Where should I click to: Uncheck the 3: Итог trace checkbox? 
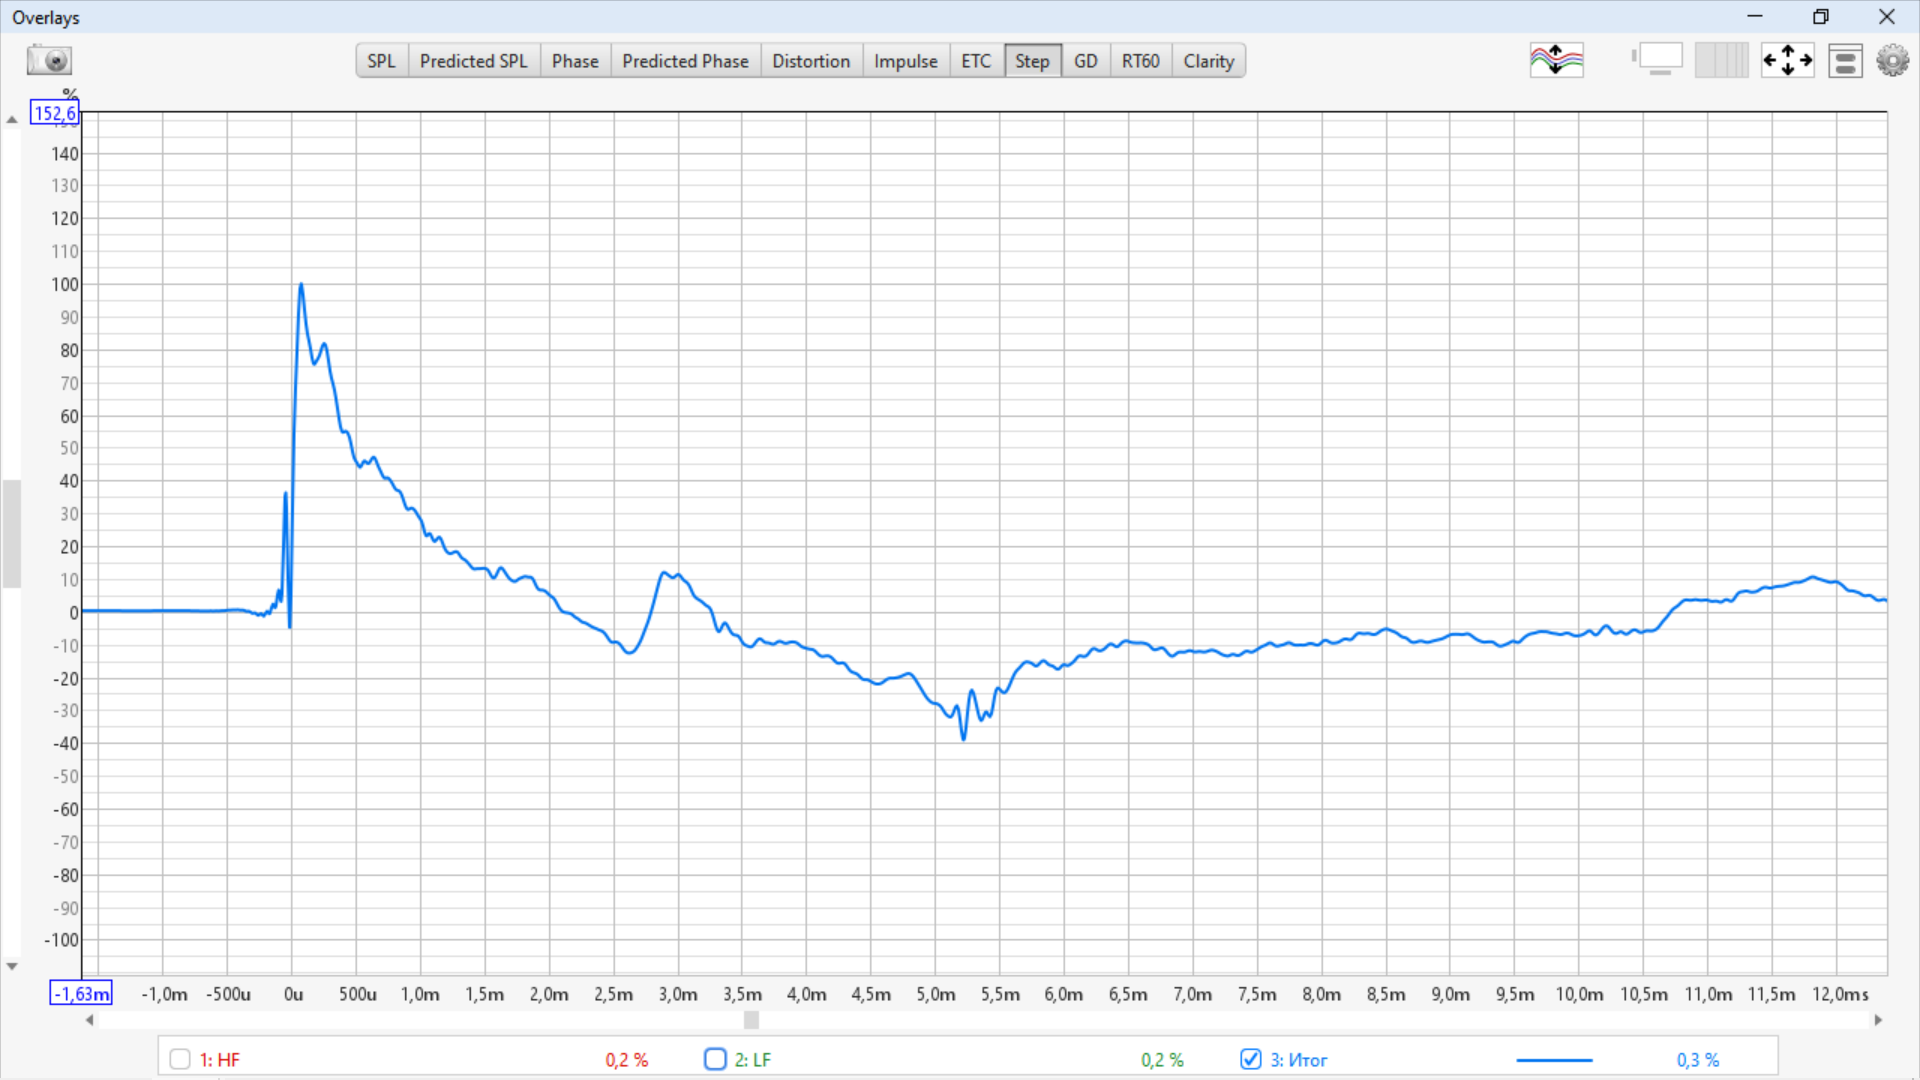point(1250,1059)
